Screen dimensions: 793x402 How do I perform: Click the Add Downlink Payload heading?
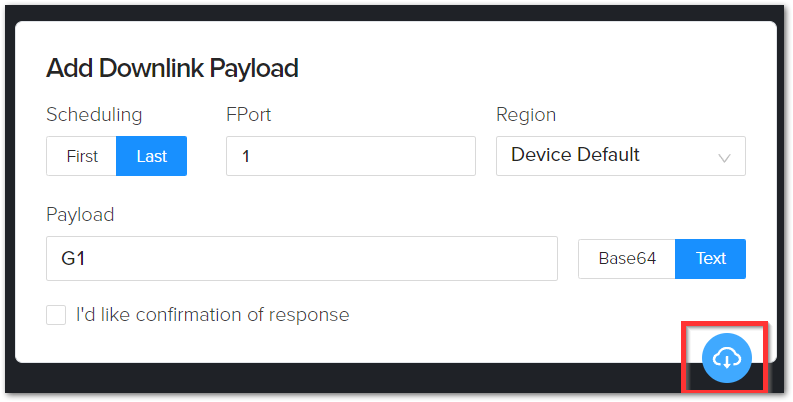point(172,68)
